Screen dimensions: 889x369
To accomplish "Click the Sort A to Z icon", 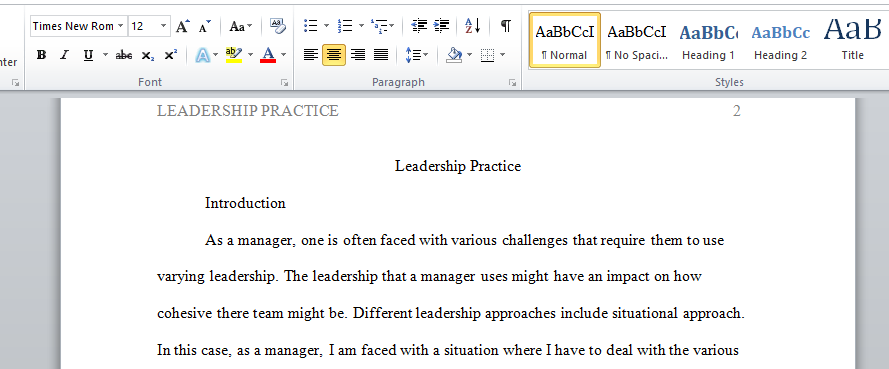I will (472, 26).
